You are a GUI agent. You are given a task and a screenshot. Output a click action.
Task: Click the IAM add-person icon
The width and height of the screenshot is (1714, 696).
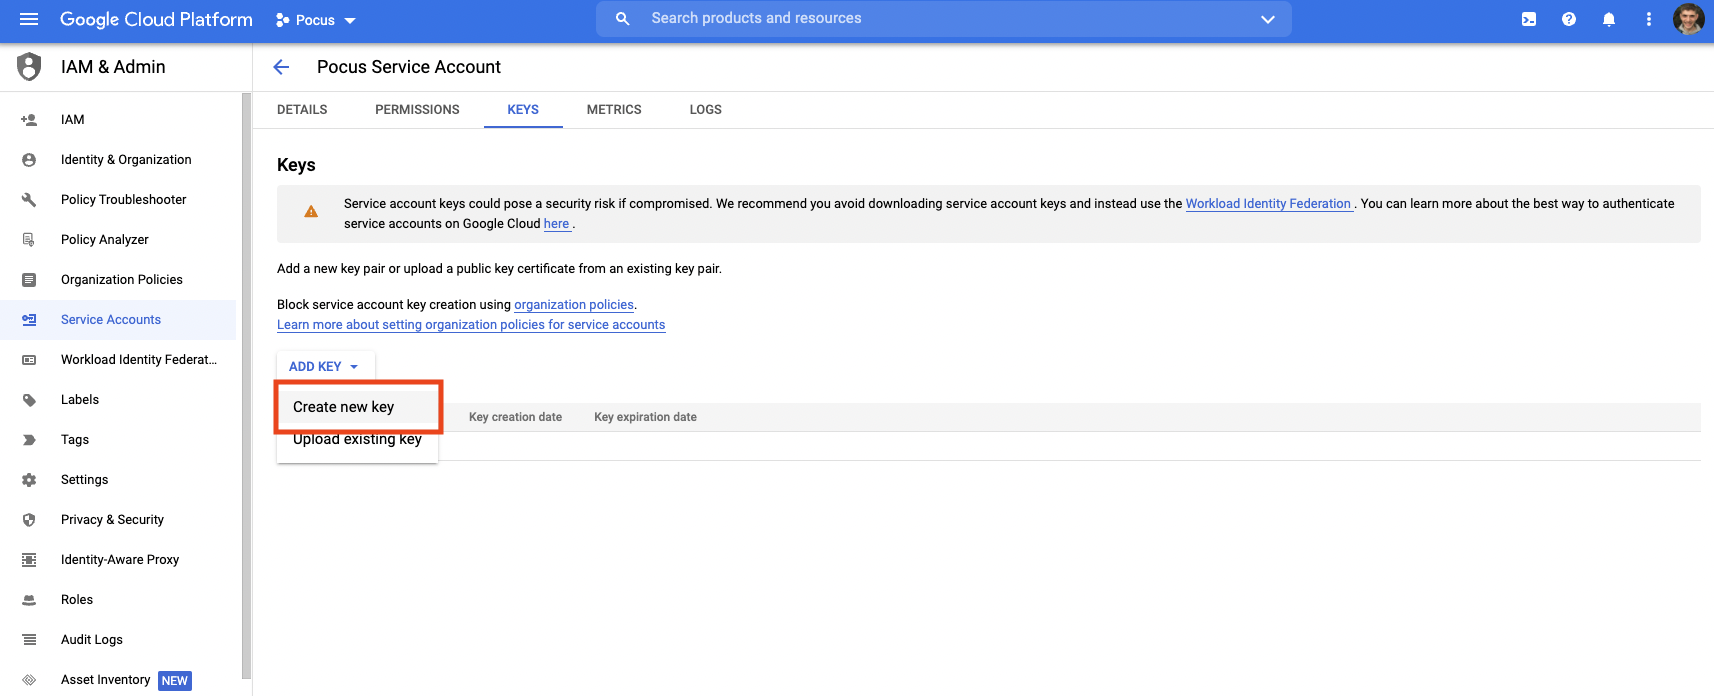coord(29,120)
